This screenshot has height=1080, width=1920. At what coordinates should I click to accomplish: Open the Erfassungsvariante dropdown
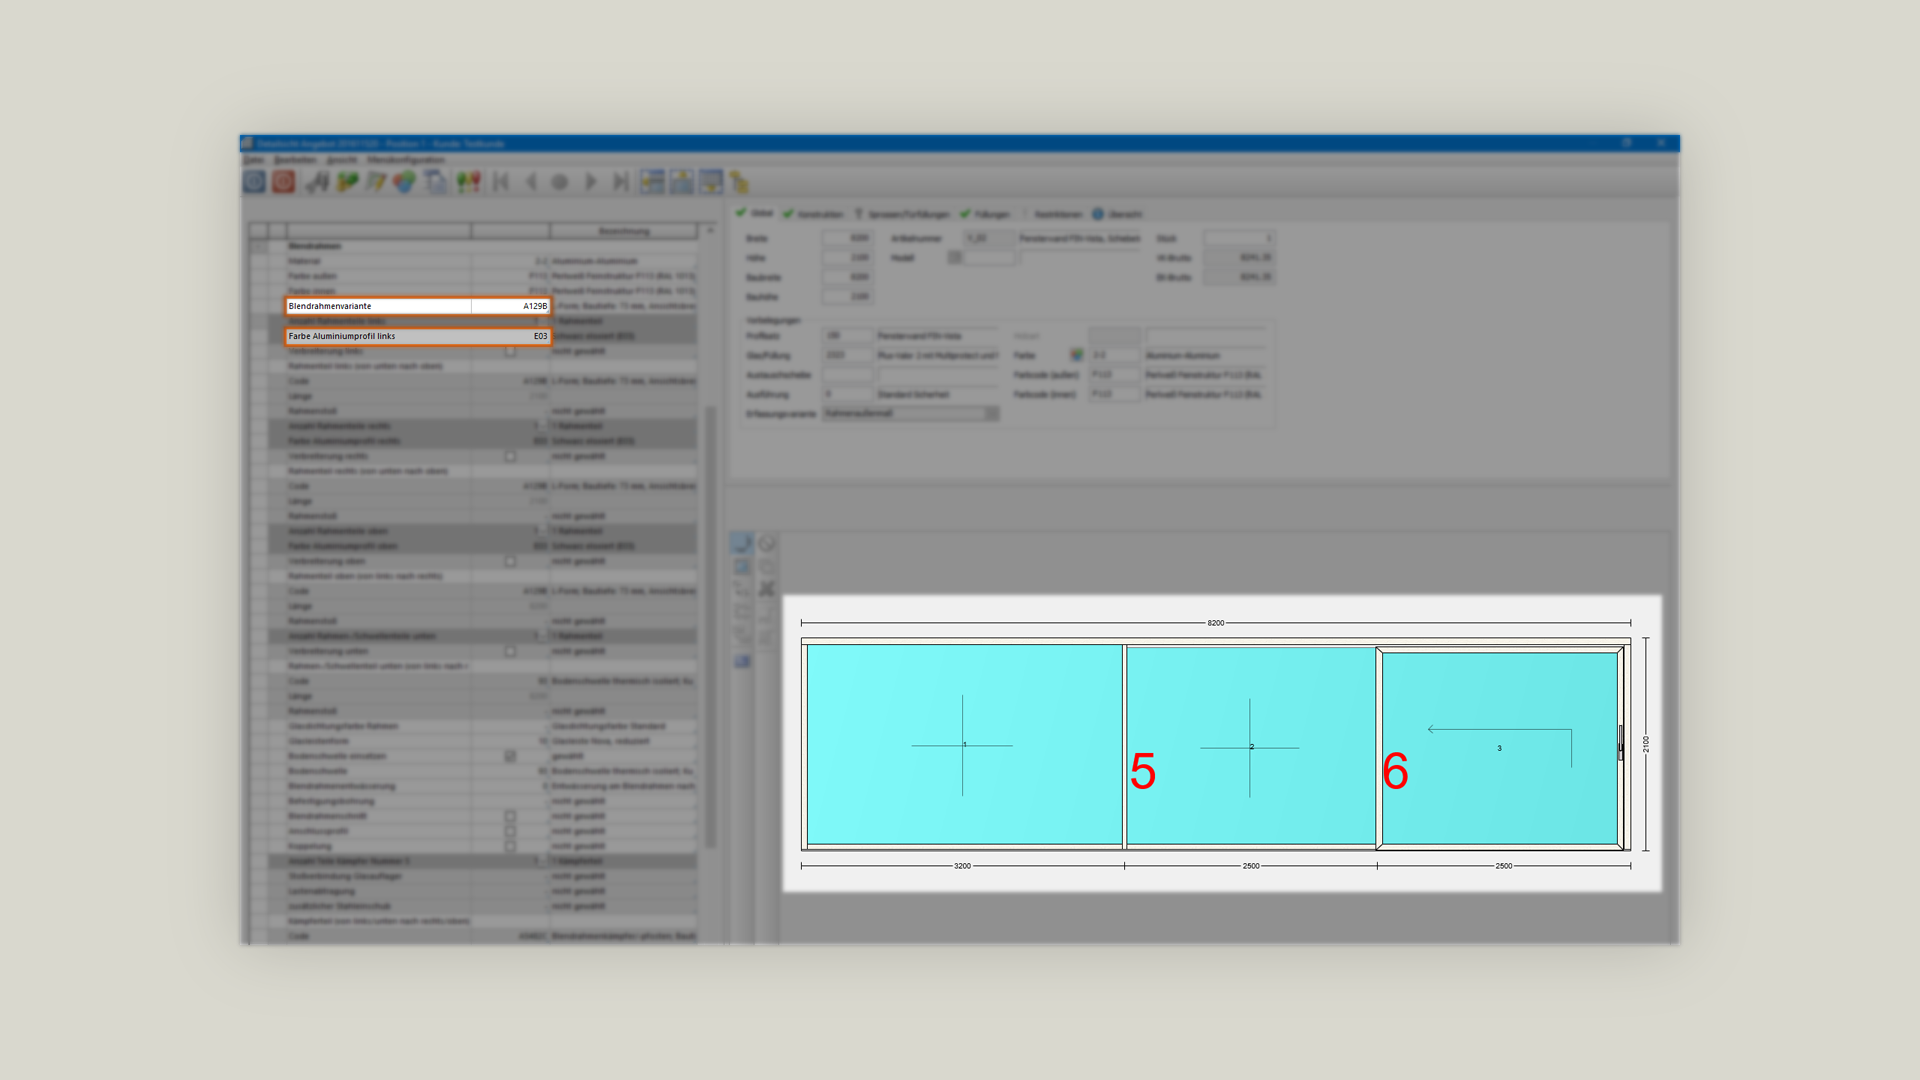click(911, 413)
